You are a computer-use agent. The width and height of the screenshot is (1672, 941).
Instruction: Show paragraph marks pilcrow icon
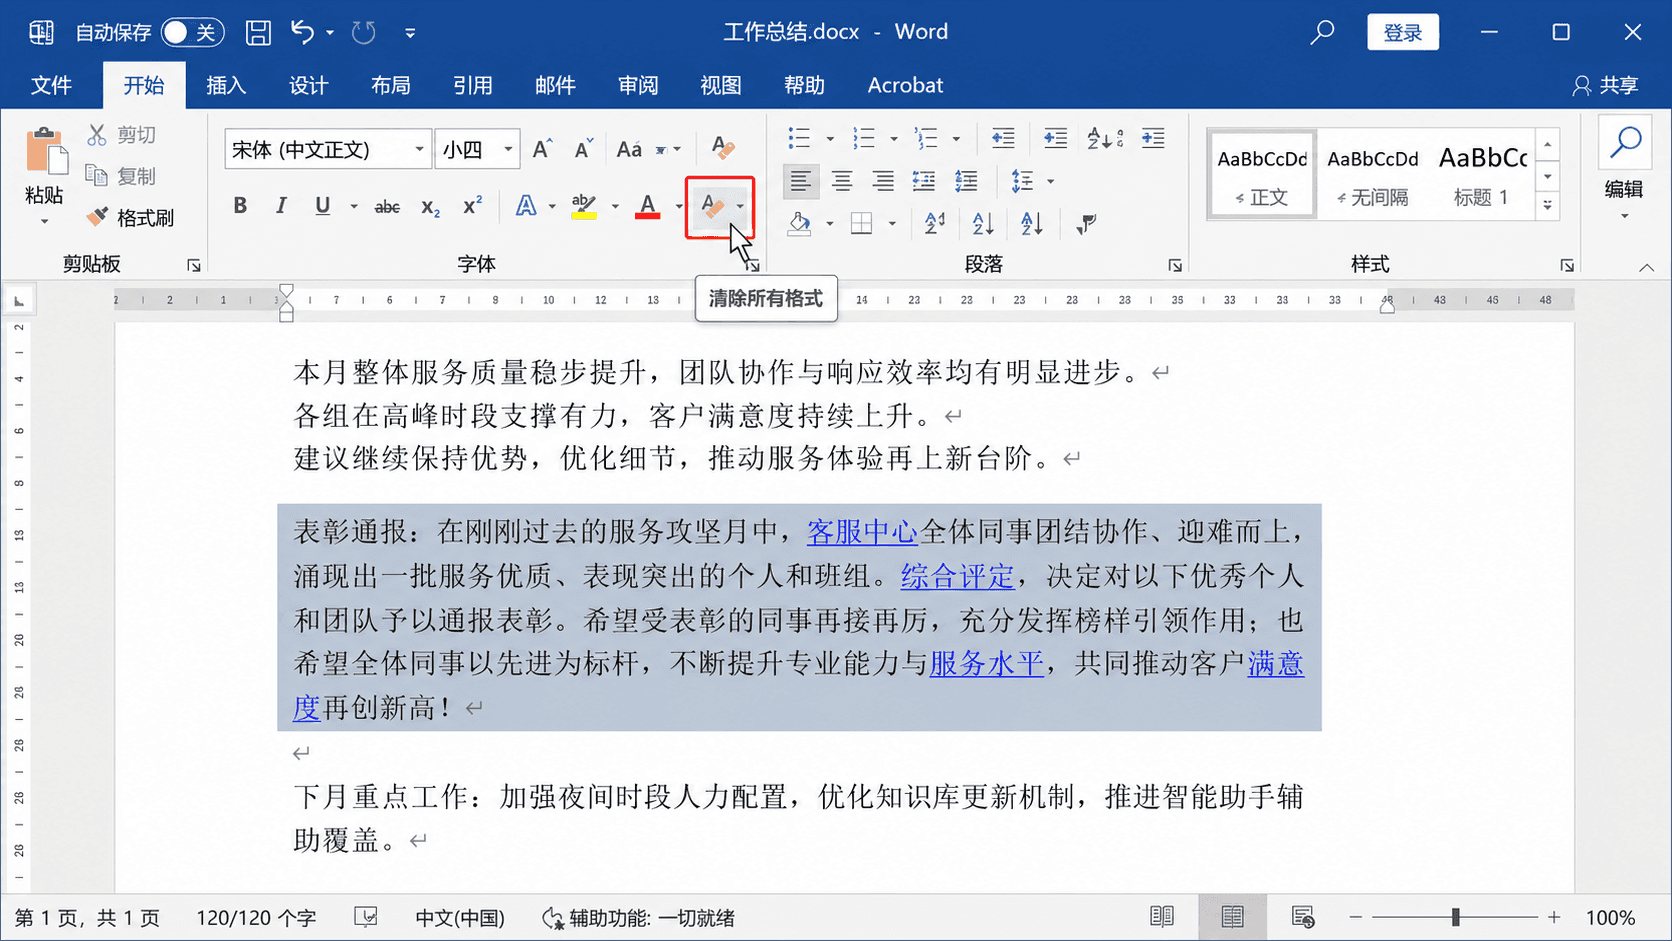pyautogui.click(x=1086, y=224)
